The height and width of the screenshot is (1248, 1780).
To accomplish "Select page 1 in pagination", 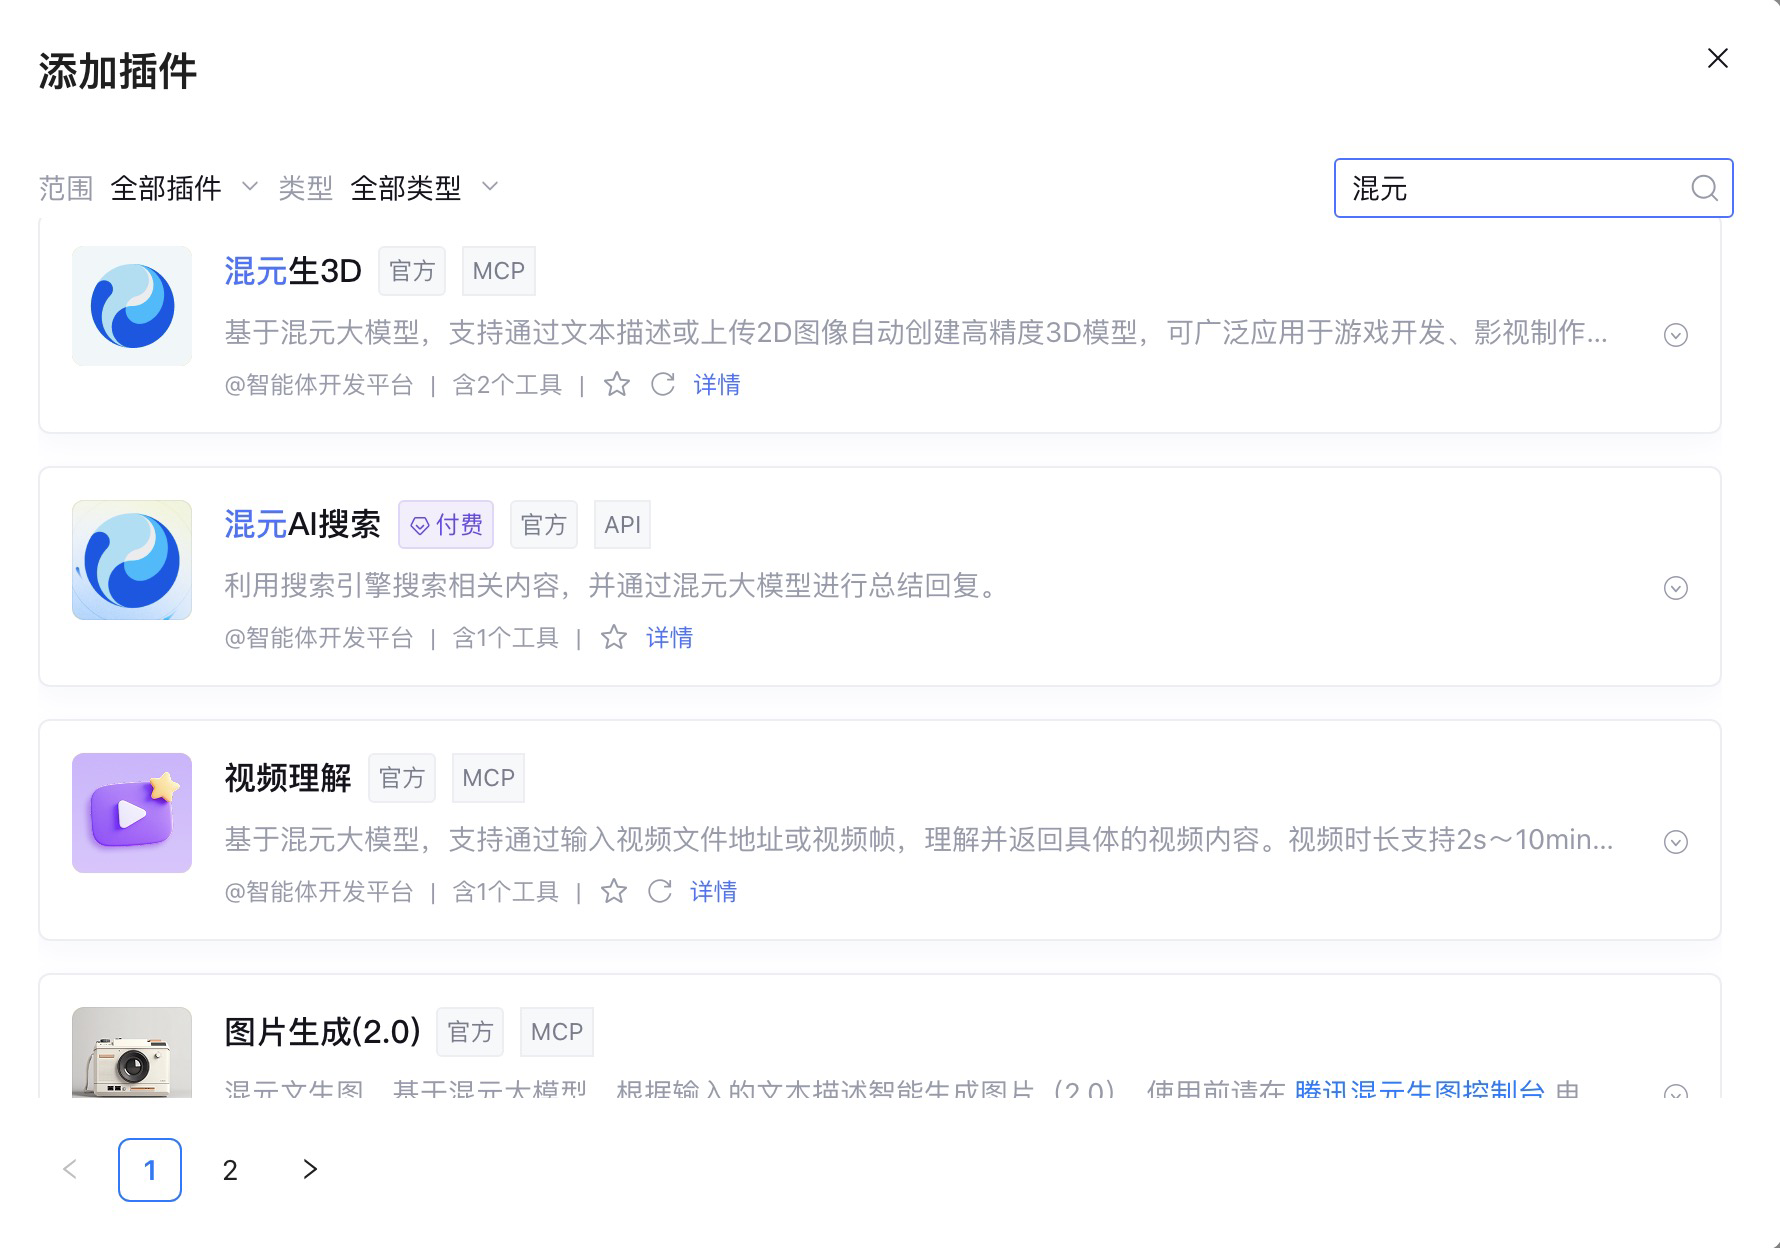I will coord(150,1170).
